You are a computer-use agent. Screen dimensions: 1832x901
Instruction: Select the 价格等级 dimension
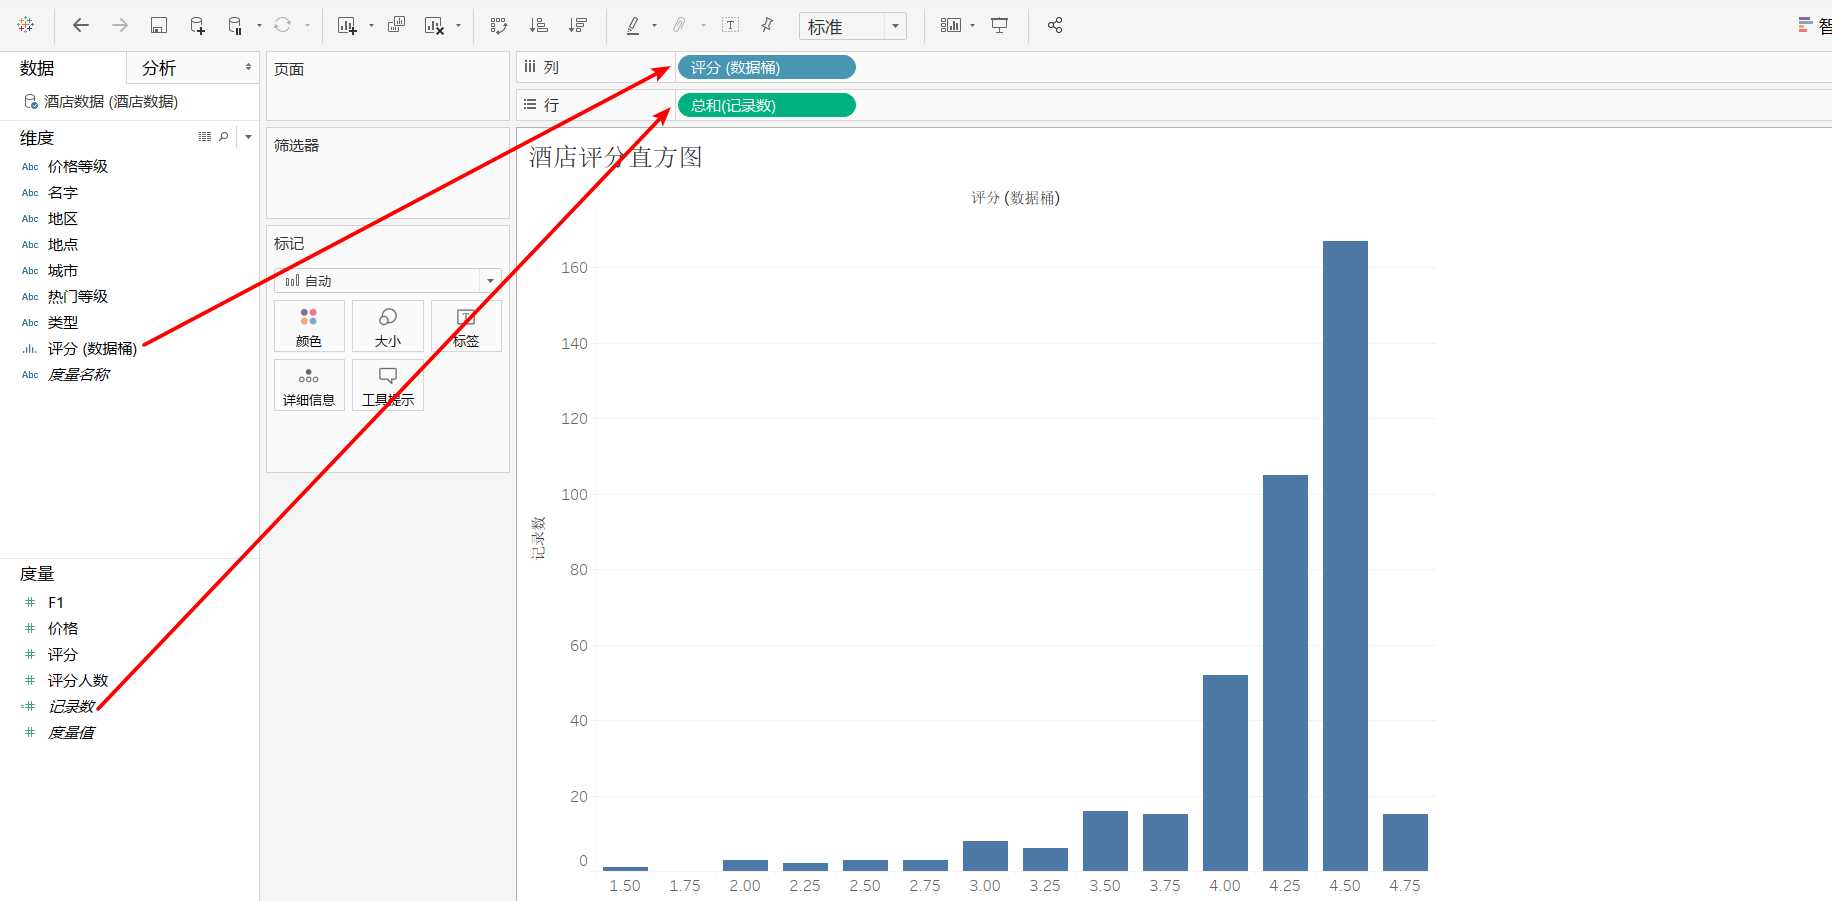[78, 166]
